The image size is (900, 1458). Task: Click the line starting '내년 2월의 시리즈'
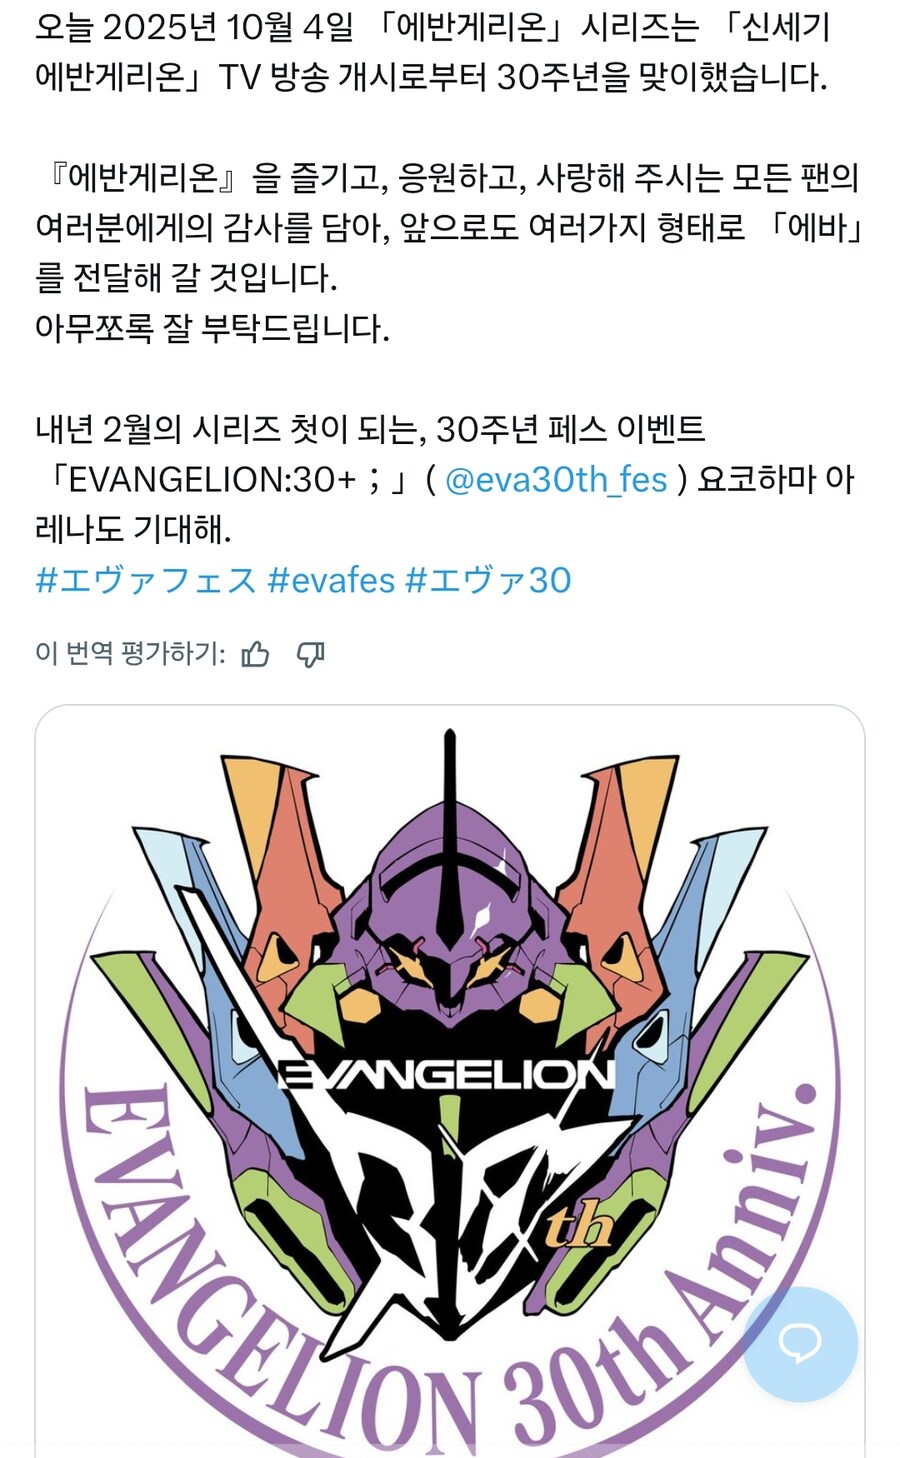click(370, 429)
